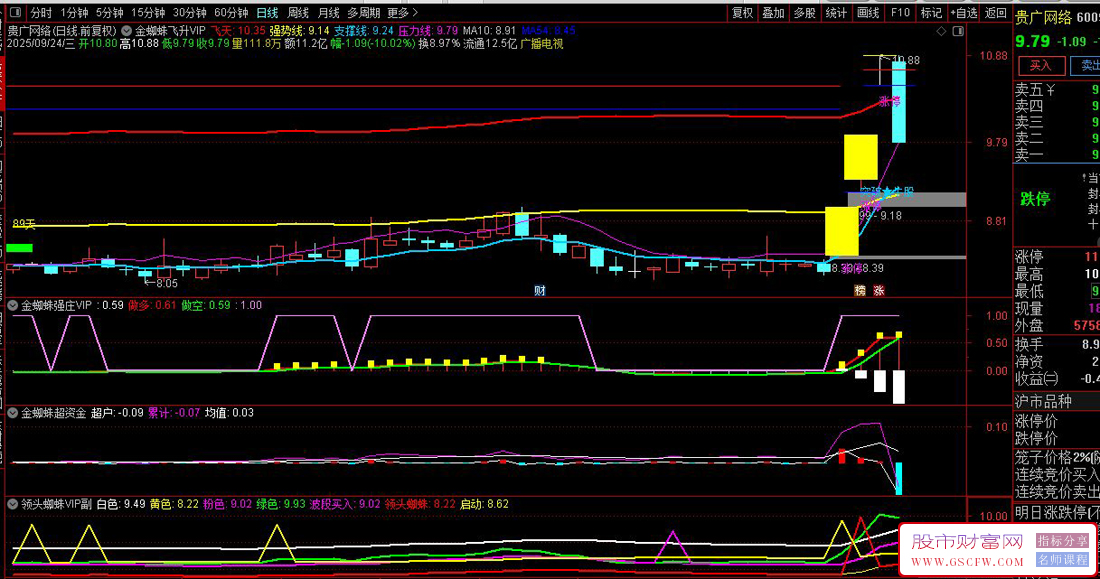Viewport: 1100px width, 579px height.
Task: Click the 涨 badge icon below candles
Action: pos(879,291)
